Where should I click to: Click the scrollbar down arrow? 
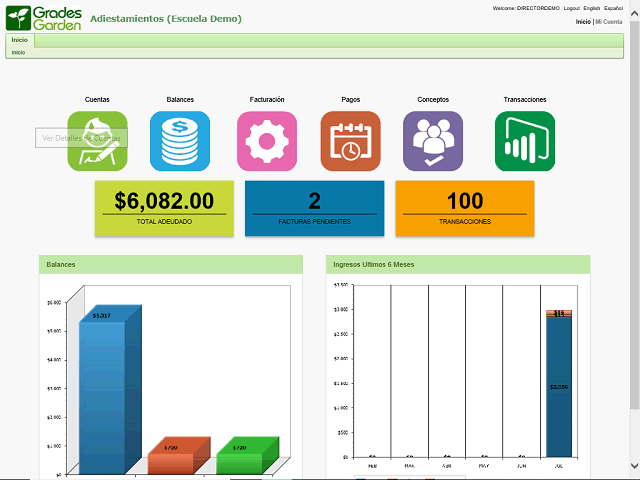coord(635,465)
